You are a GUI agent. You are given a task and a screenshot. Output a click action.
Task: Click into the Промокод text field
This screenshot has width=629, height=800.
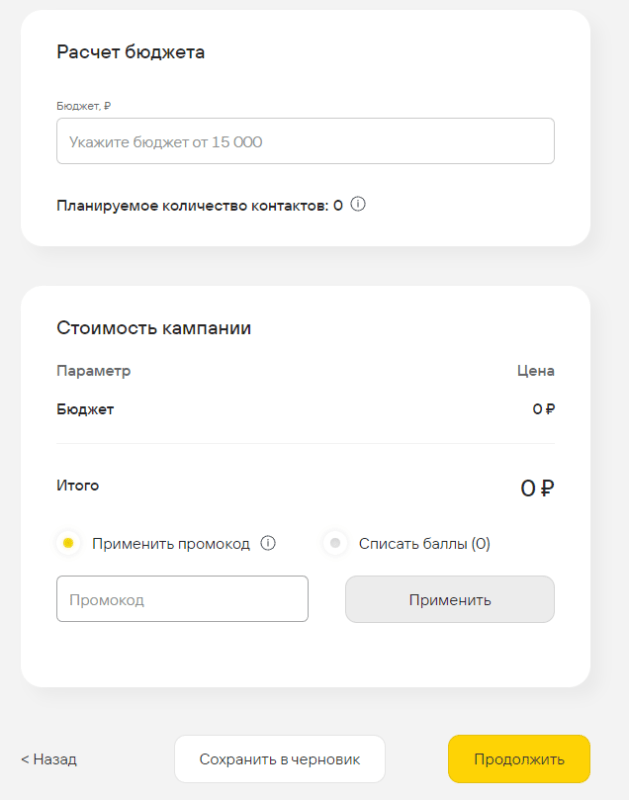pyautogui.click(x=182, y=600)
